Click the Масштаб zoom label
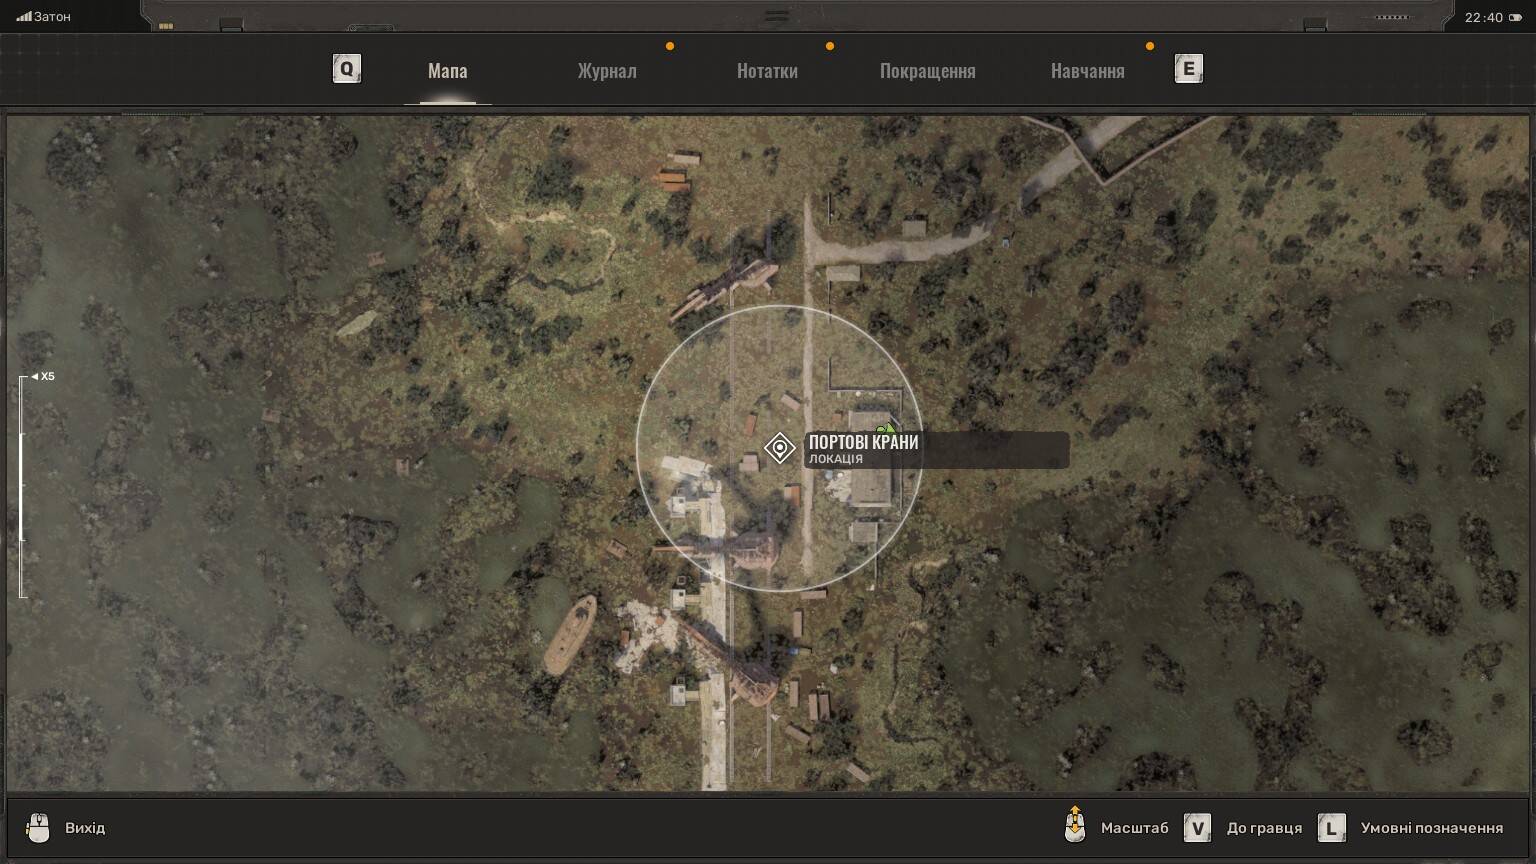The image size is (1536, 864). click(1134, 828)
